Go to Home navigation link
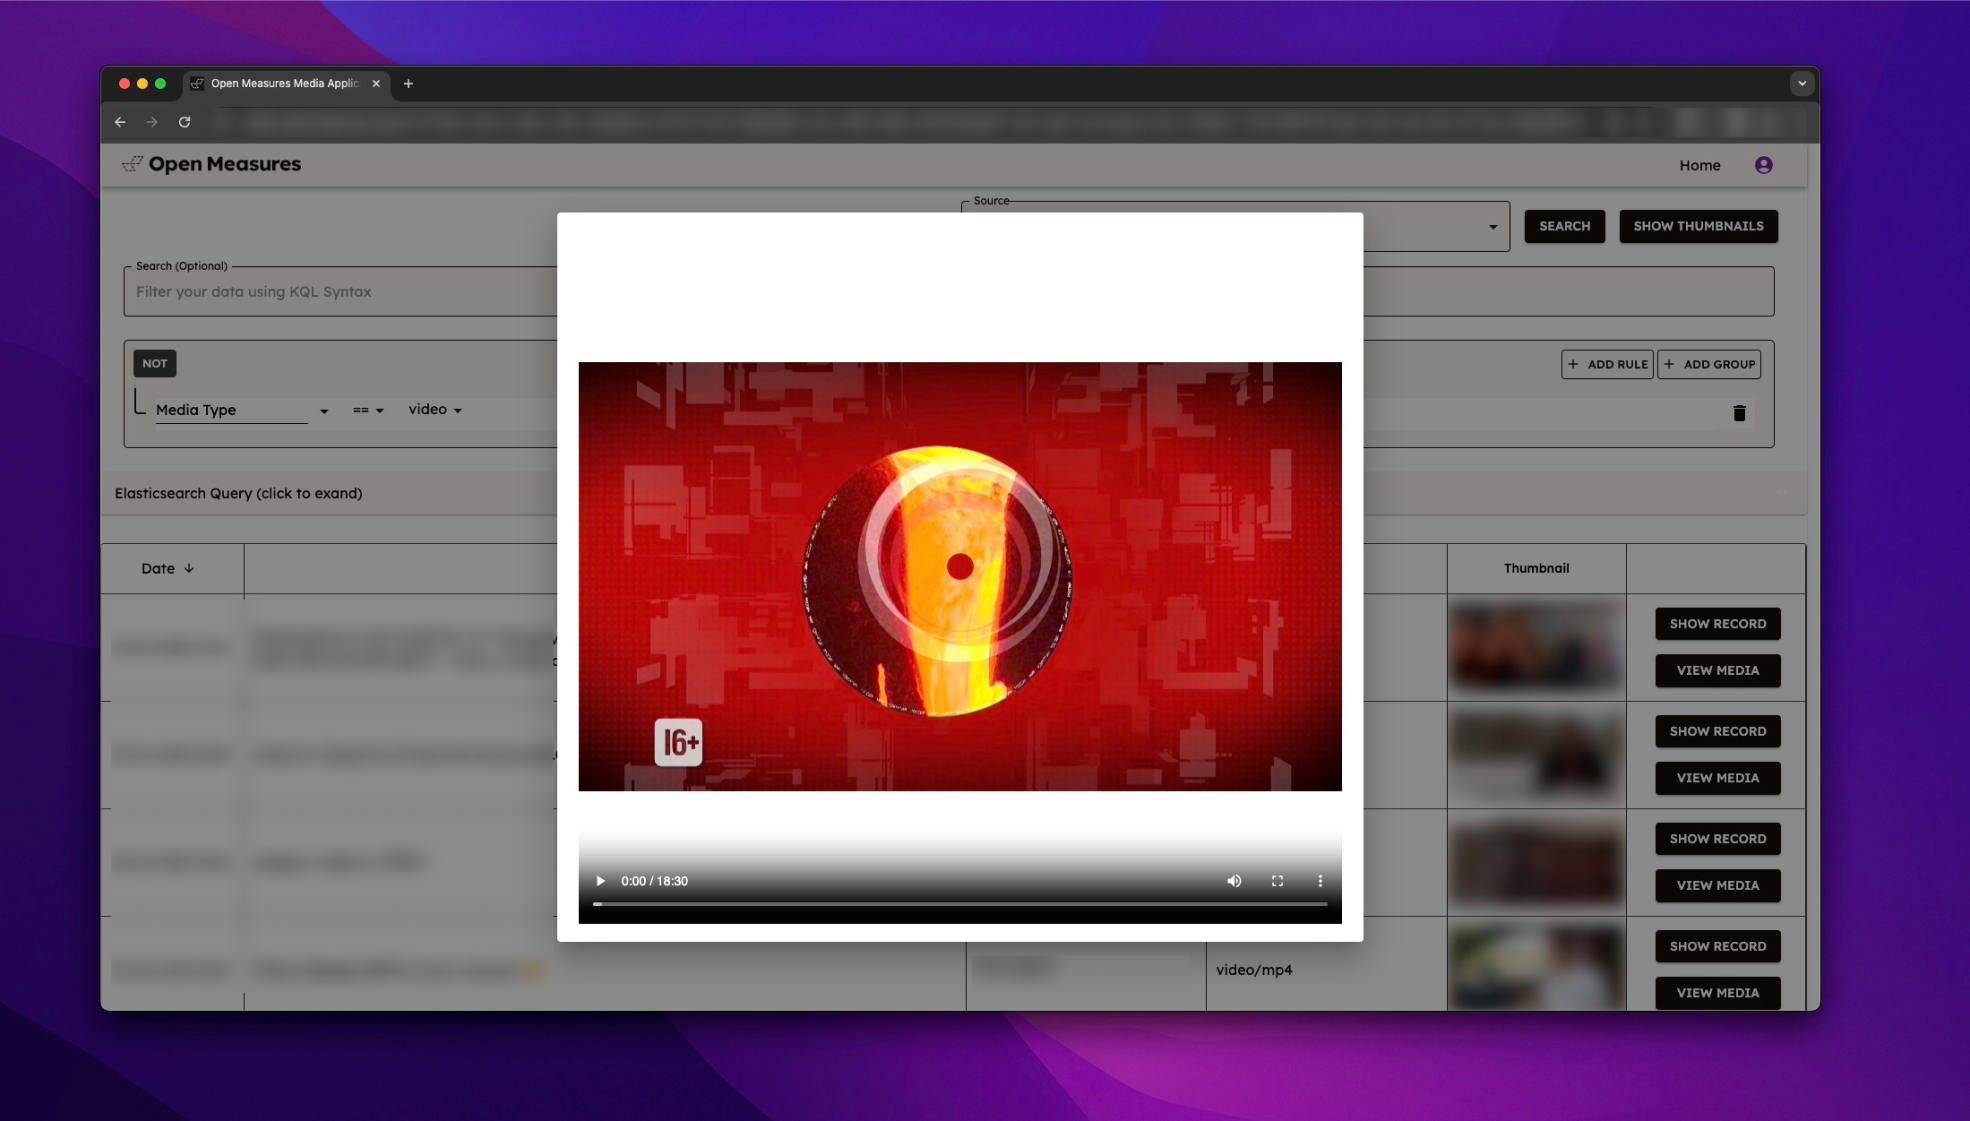The height and width of the screenshot is (1121, 1970). tap(1699, 165)
